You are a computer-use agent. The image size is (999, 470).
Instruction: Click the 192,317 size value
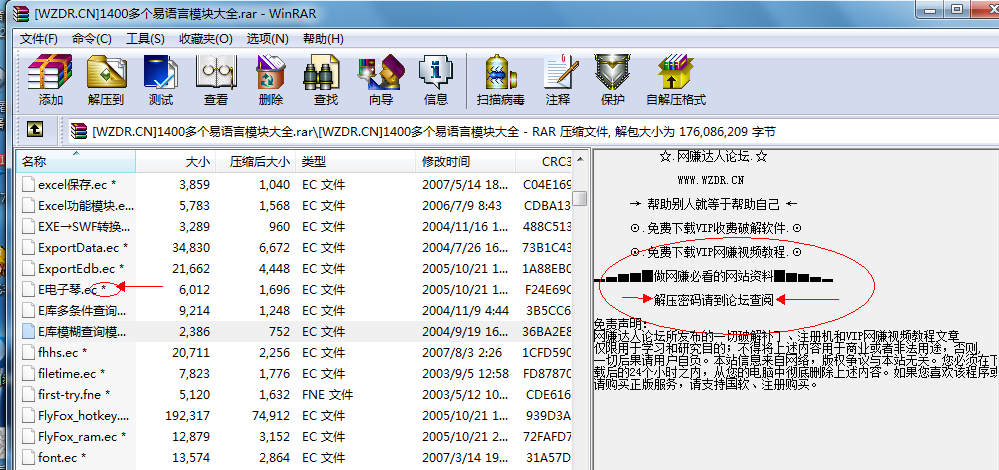coord(187,416)
